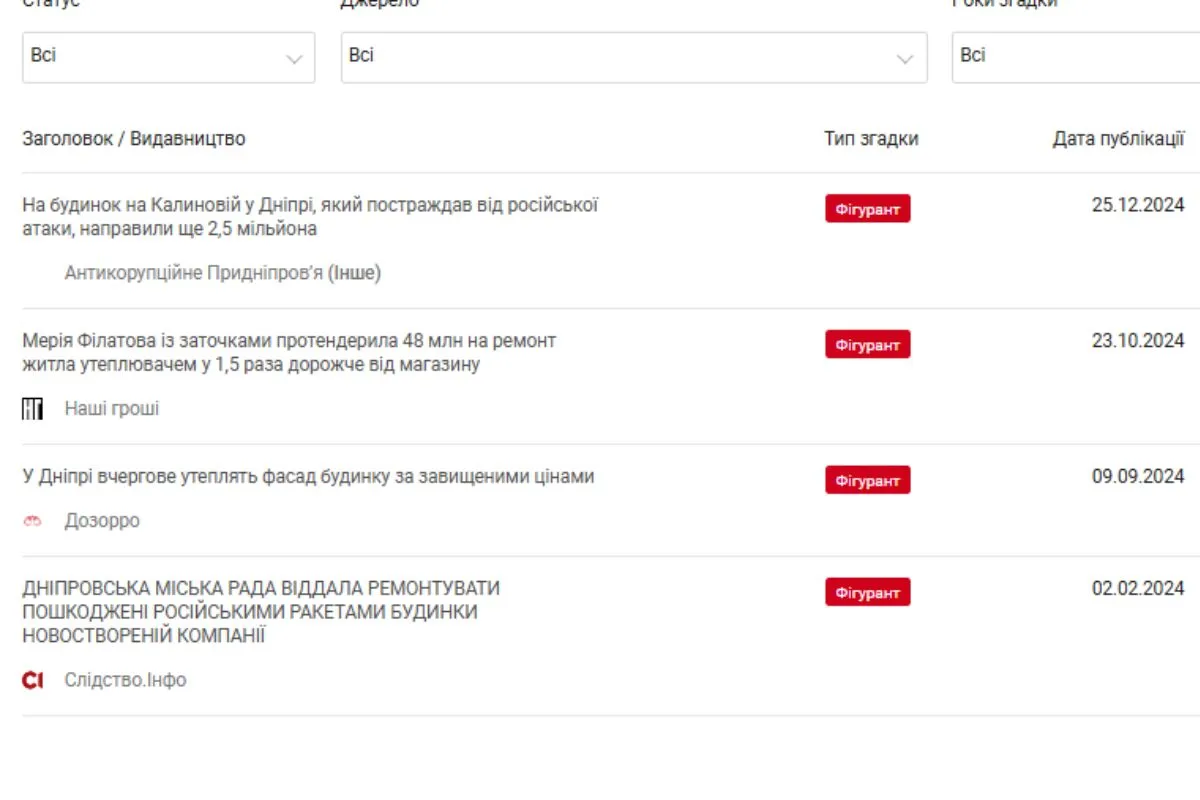Image resolution: width=1200 pixels, height=800 pixels.
Task: Click Фігурант badge dated 25.12.2024
Action: point(867,209)
